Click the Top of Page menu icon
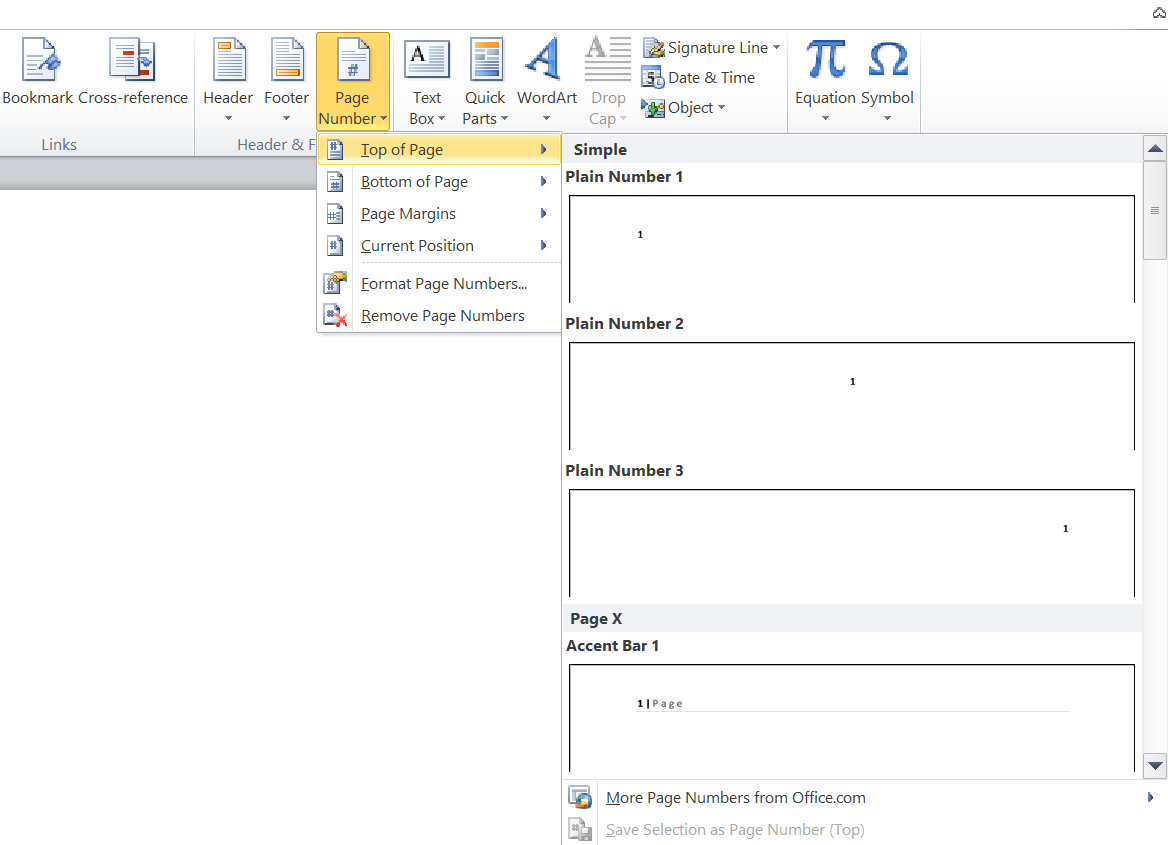Image resolution: width=1168 pixels, height=845 pixels. [x=335, y=150]
